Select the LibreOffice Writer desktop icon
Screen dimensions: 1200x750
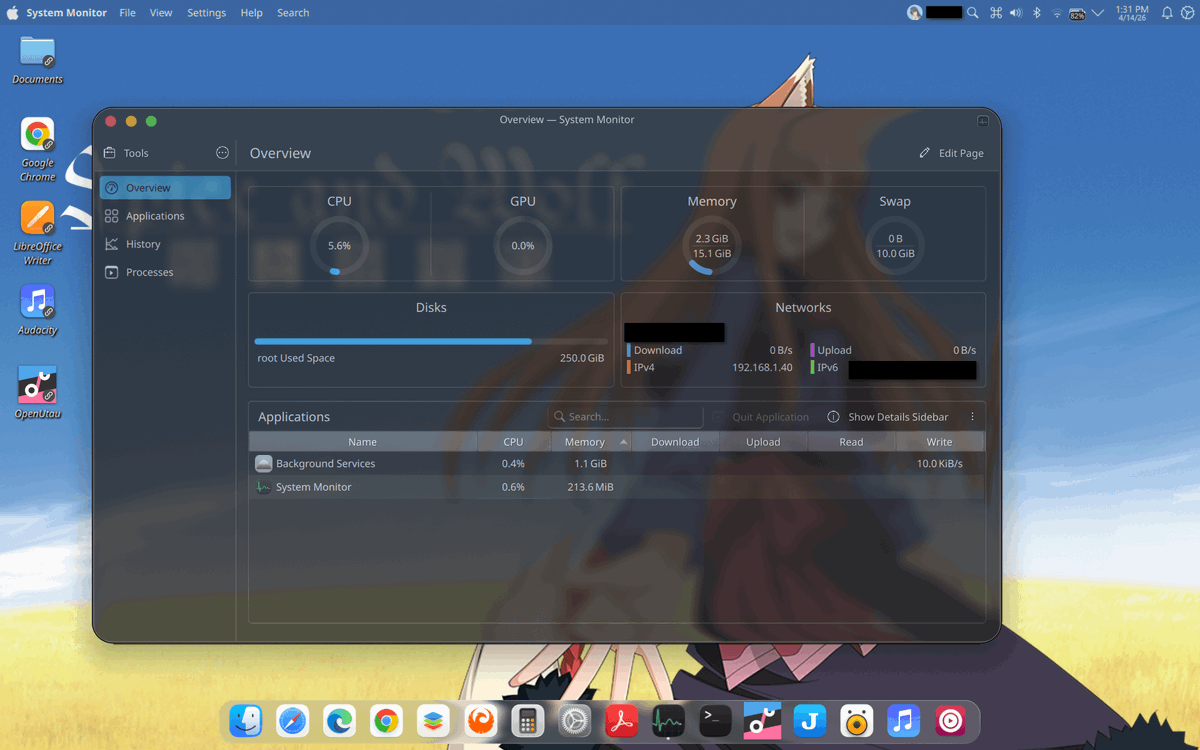pyautogui.click(x=38, y=233)
